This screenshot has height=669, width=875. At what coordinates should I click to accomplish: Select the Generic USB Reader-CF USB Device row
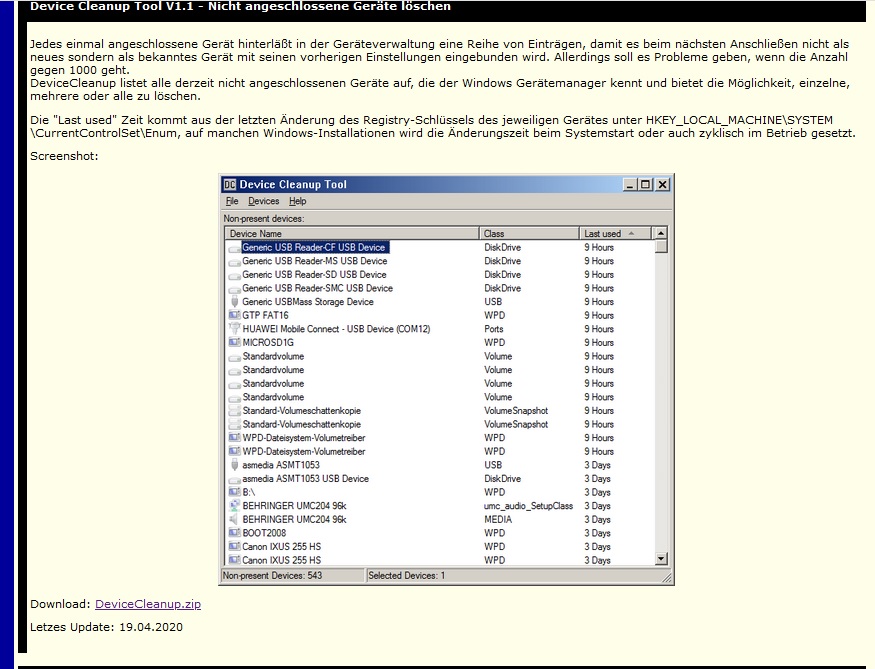tap(440, 247)
